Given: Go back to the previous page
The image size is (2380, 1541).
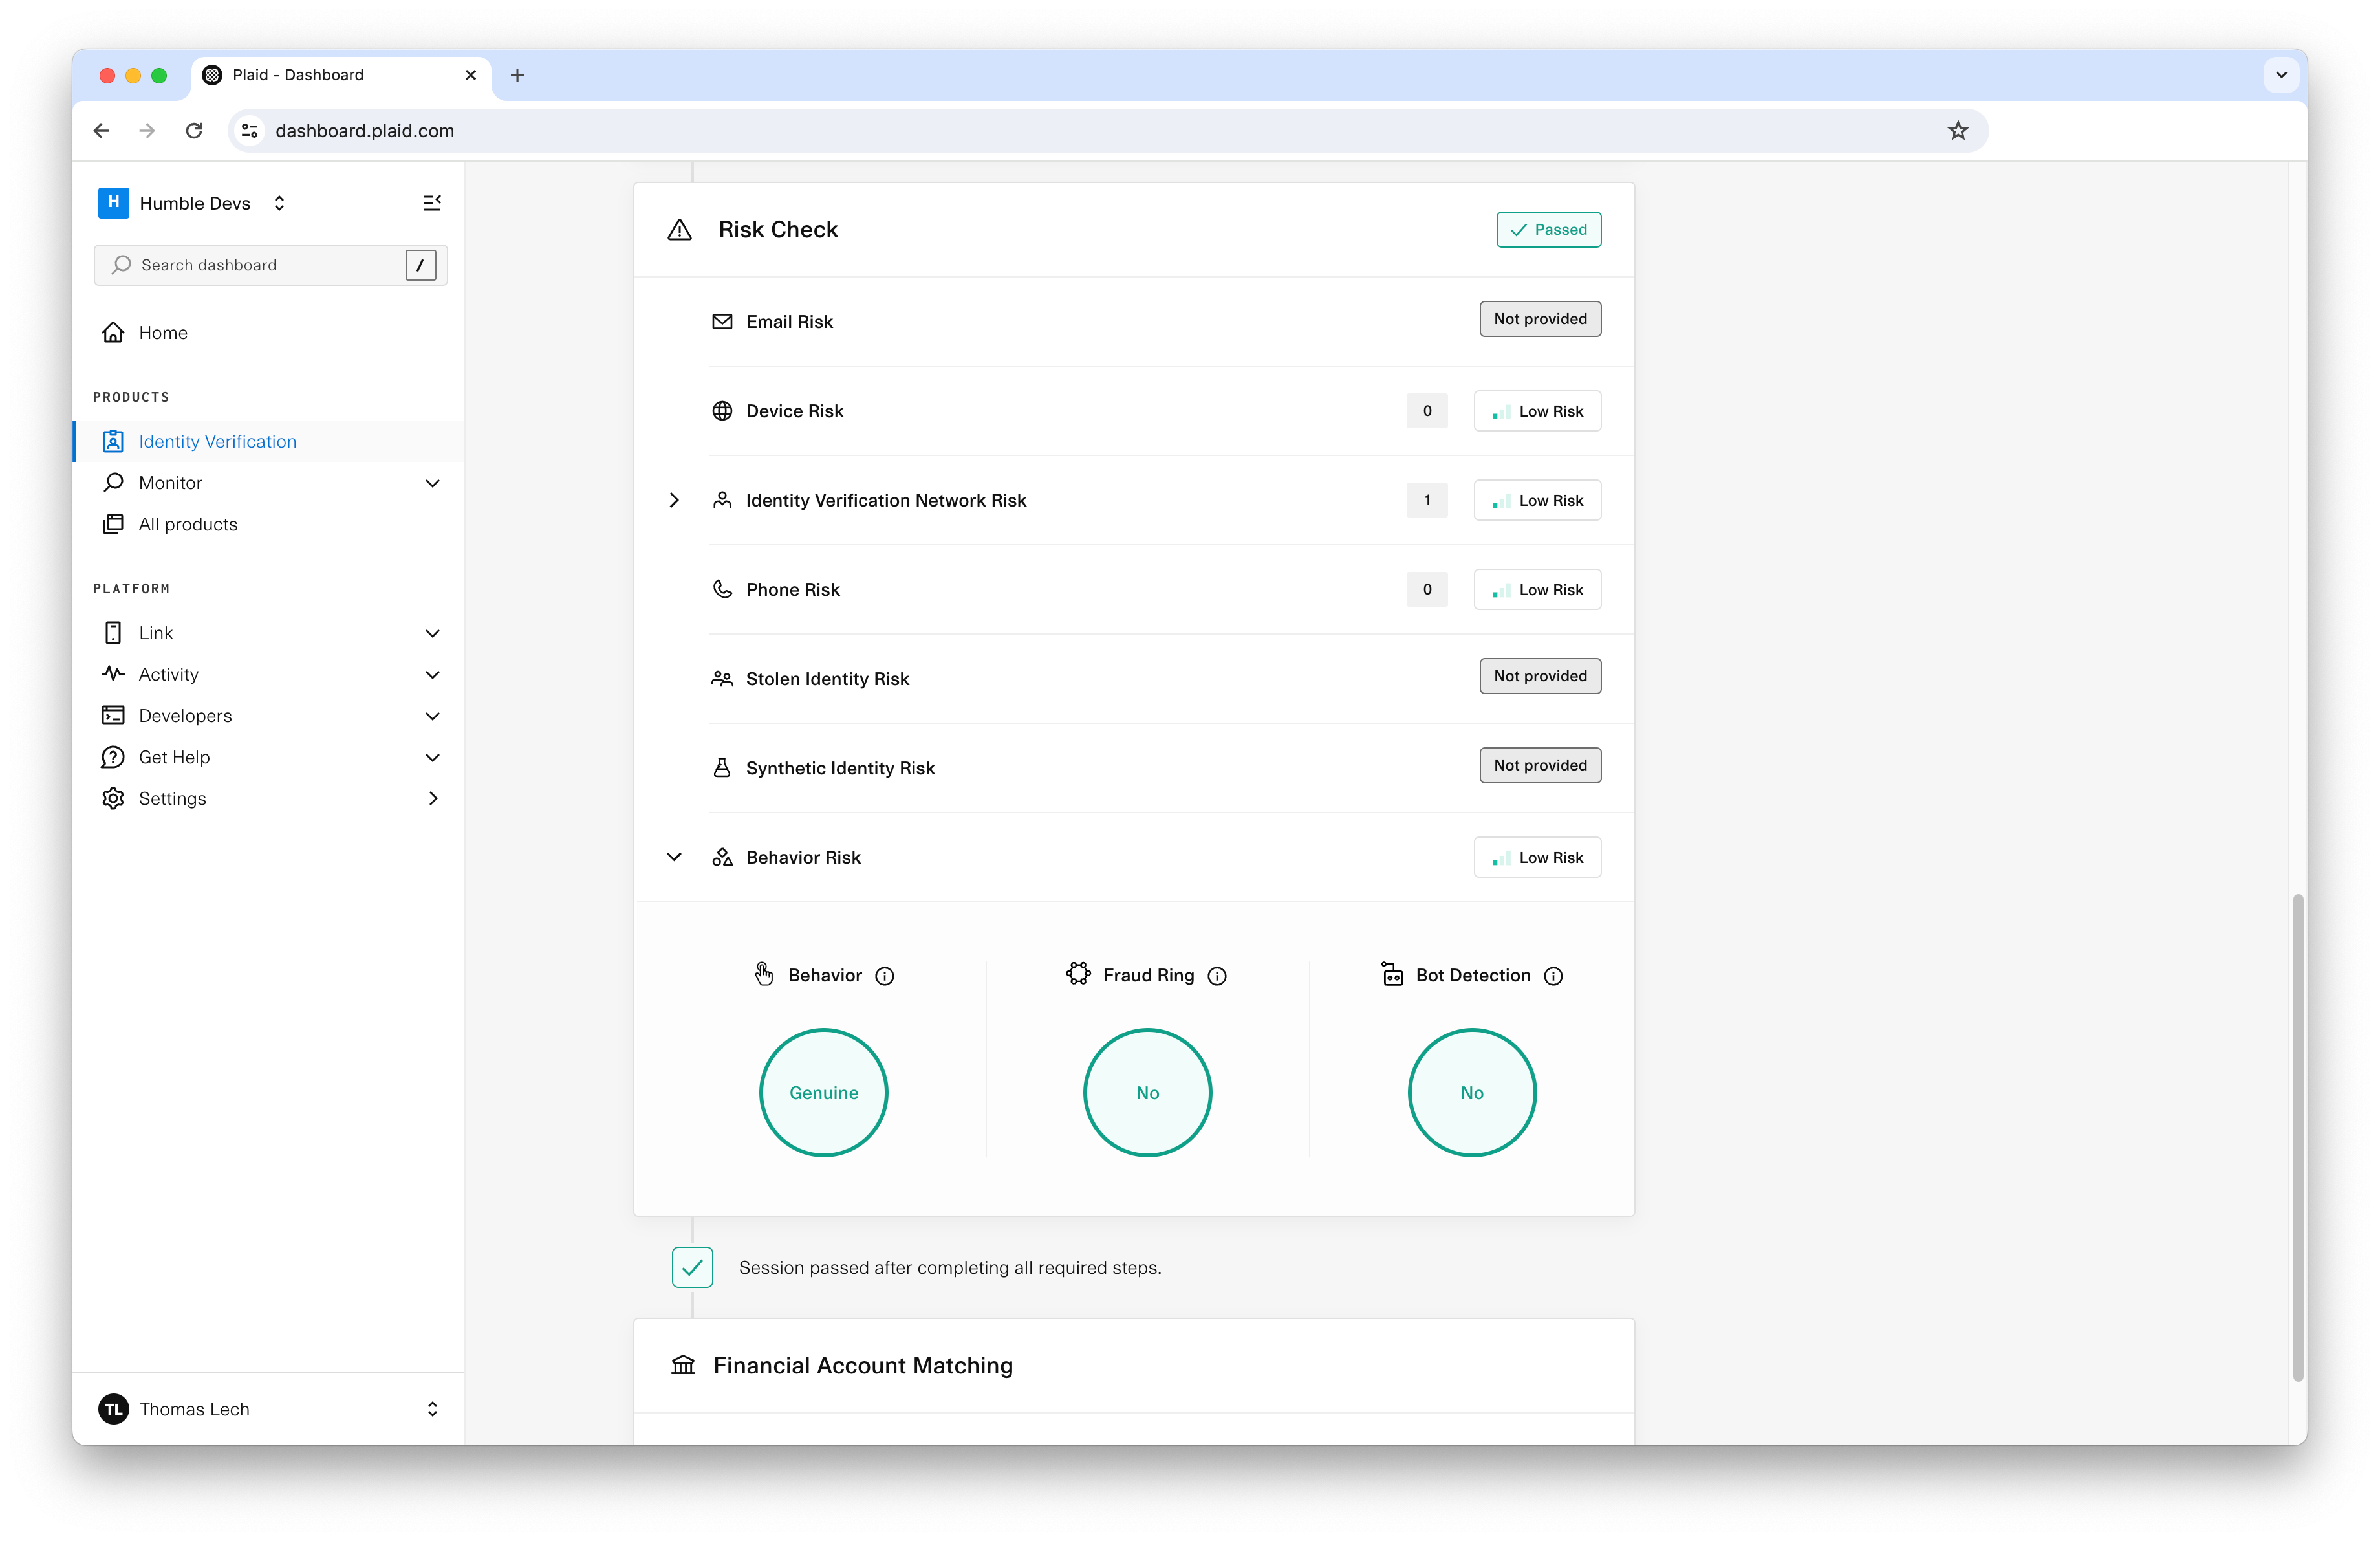Looking at the screenshot, I should [x=101, y=131].
